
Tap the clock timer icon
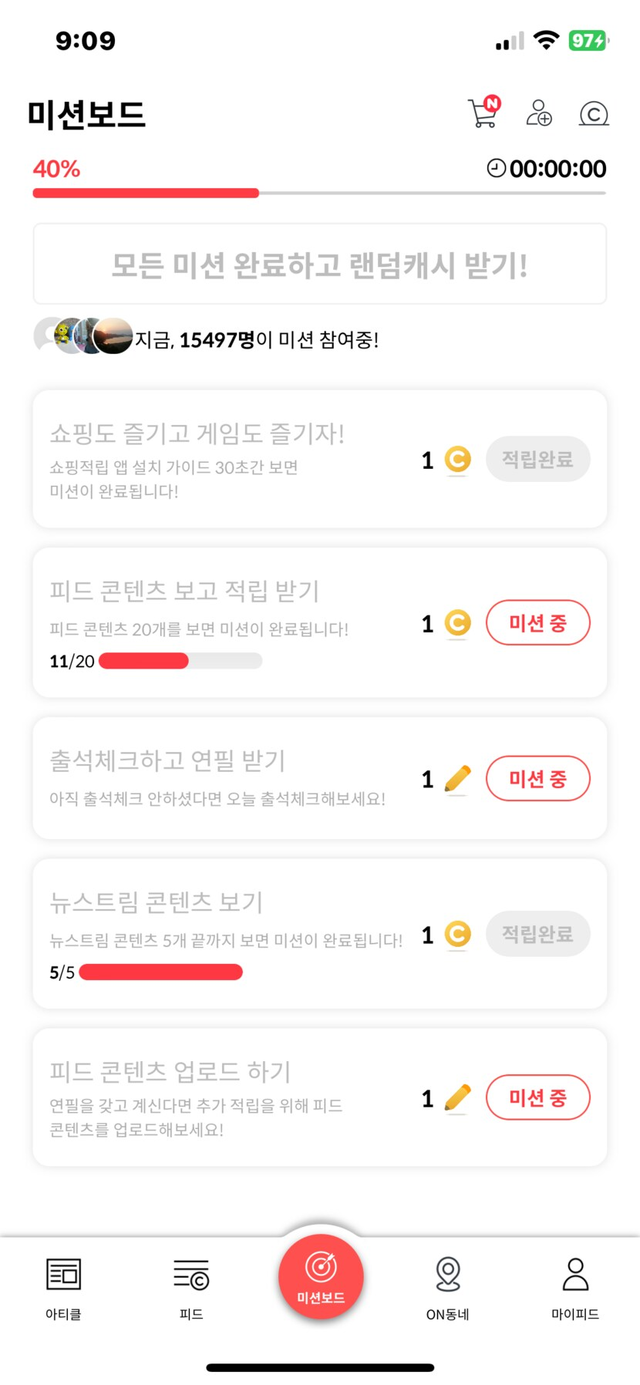pos(496,168)
